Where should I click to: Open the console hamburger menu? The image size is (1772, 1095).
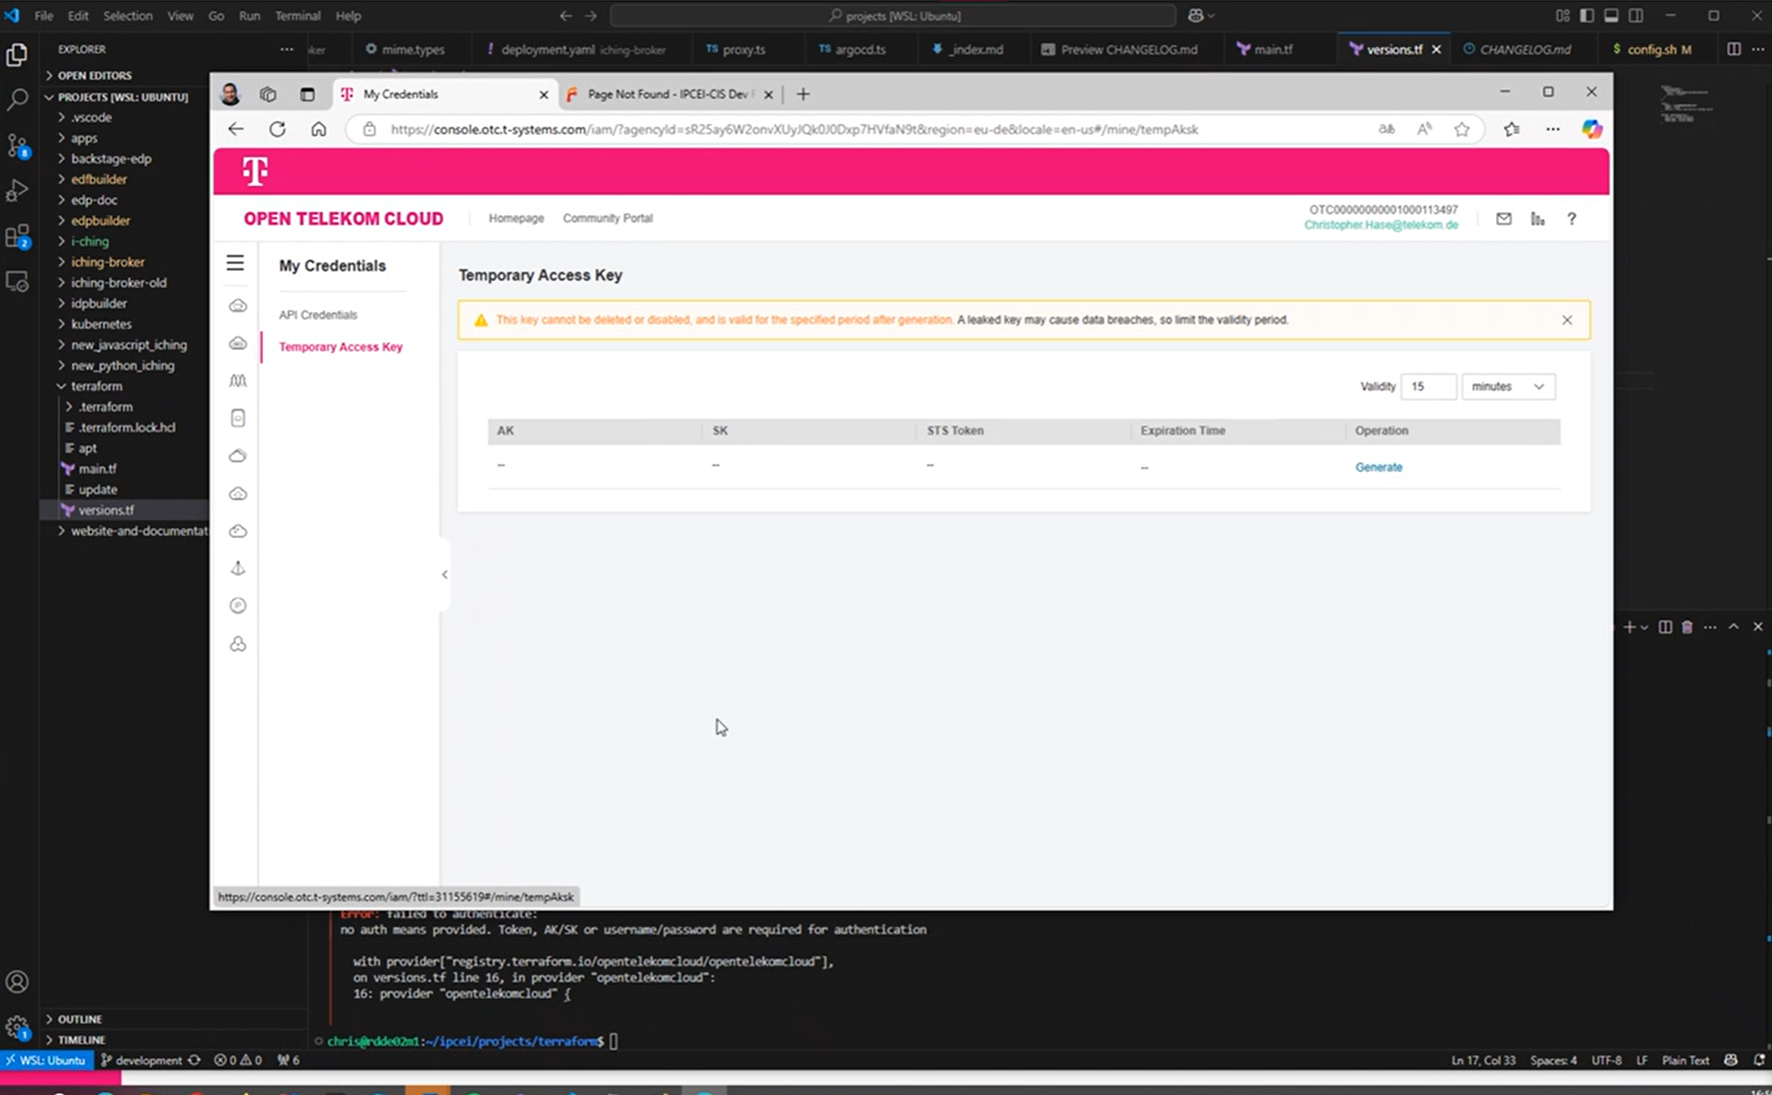click(x=235, y=263)
